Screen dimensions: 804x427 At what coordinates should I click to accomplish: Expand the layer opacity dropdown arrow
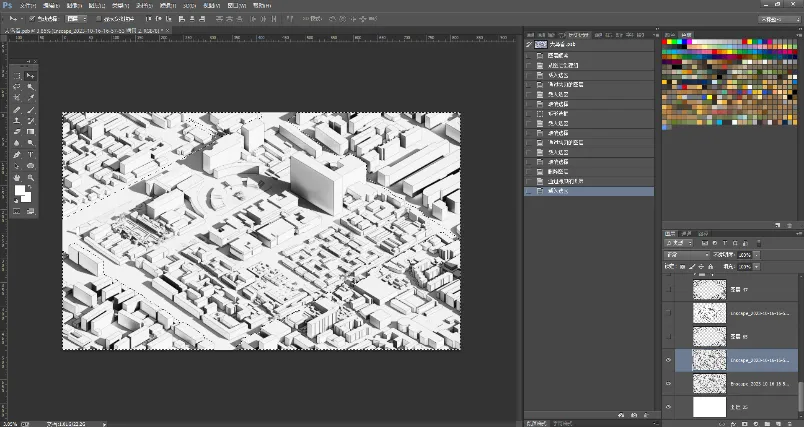(x=756, y=255)
